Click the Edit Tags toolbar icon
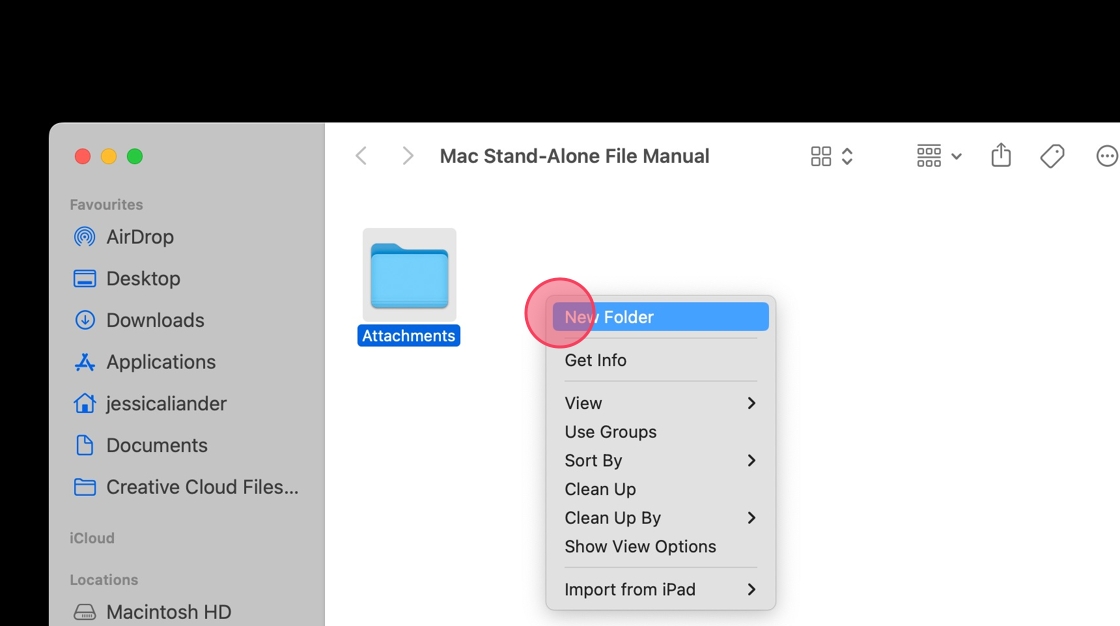Viewport: 1120px width, 626px height. pos(1052,156)
